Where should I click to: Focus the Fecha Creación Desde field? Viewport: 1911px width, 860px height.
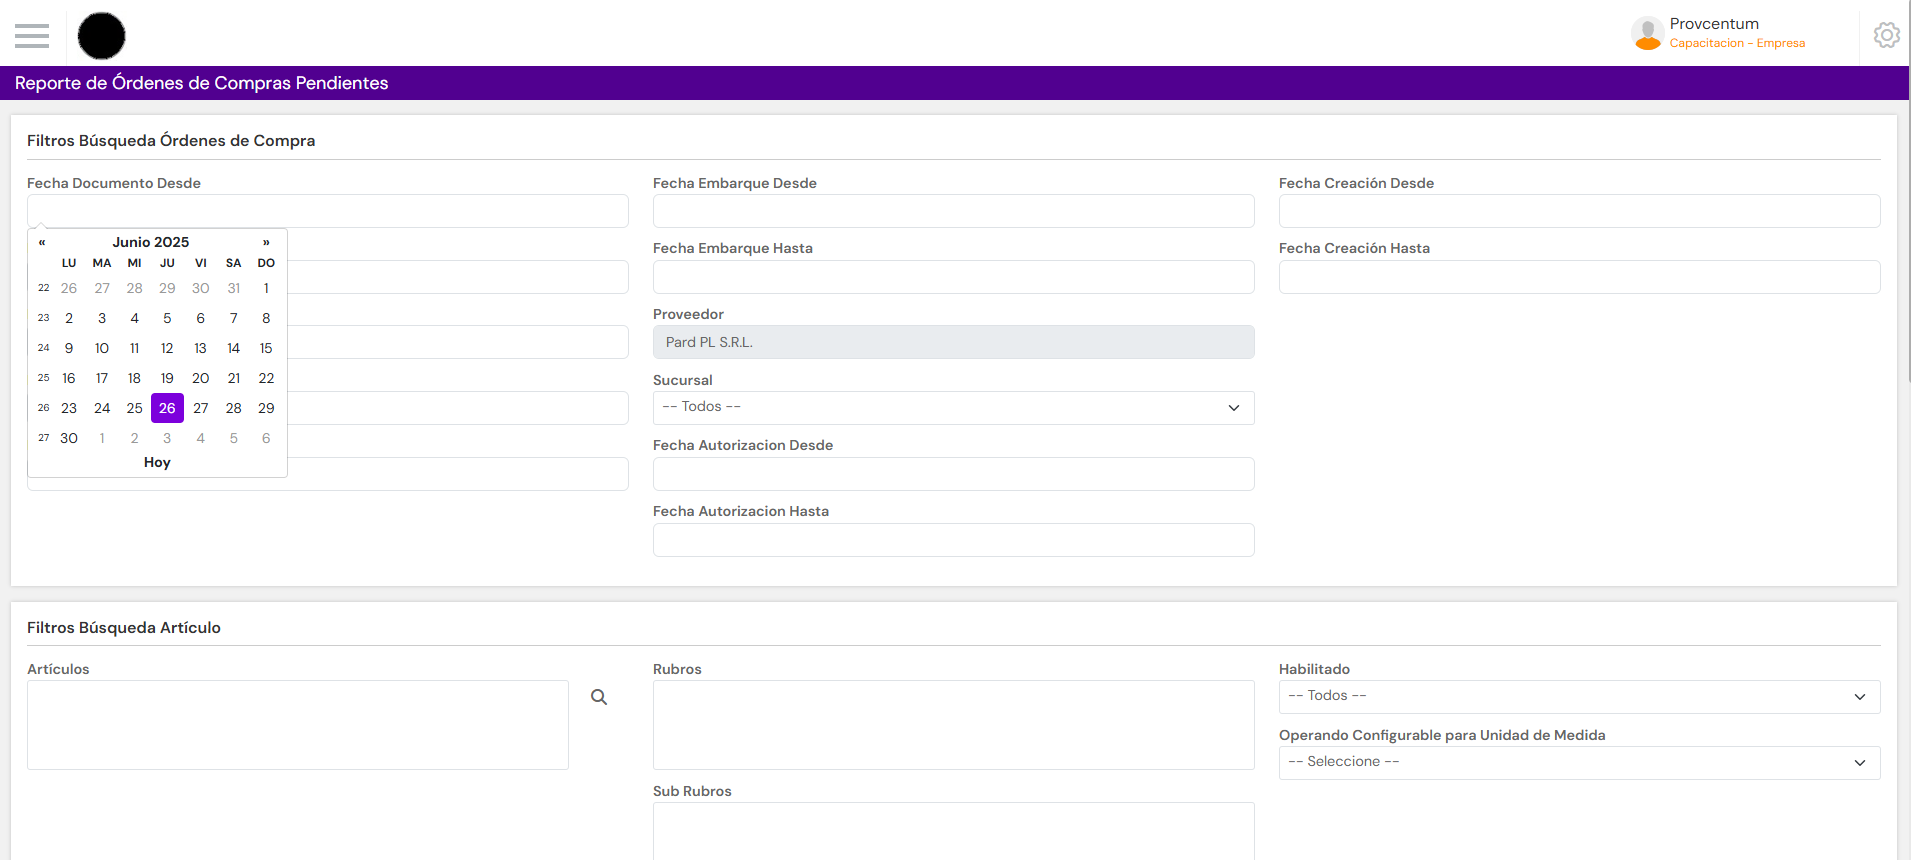coord(1580,211)
